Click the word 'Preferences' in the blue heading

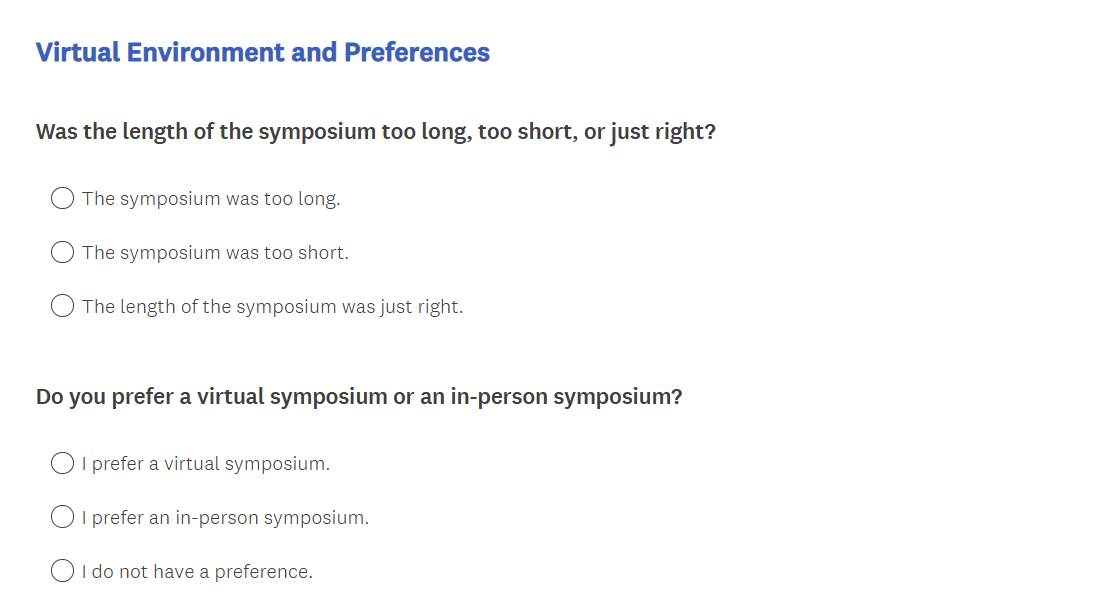417,52
